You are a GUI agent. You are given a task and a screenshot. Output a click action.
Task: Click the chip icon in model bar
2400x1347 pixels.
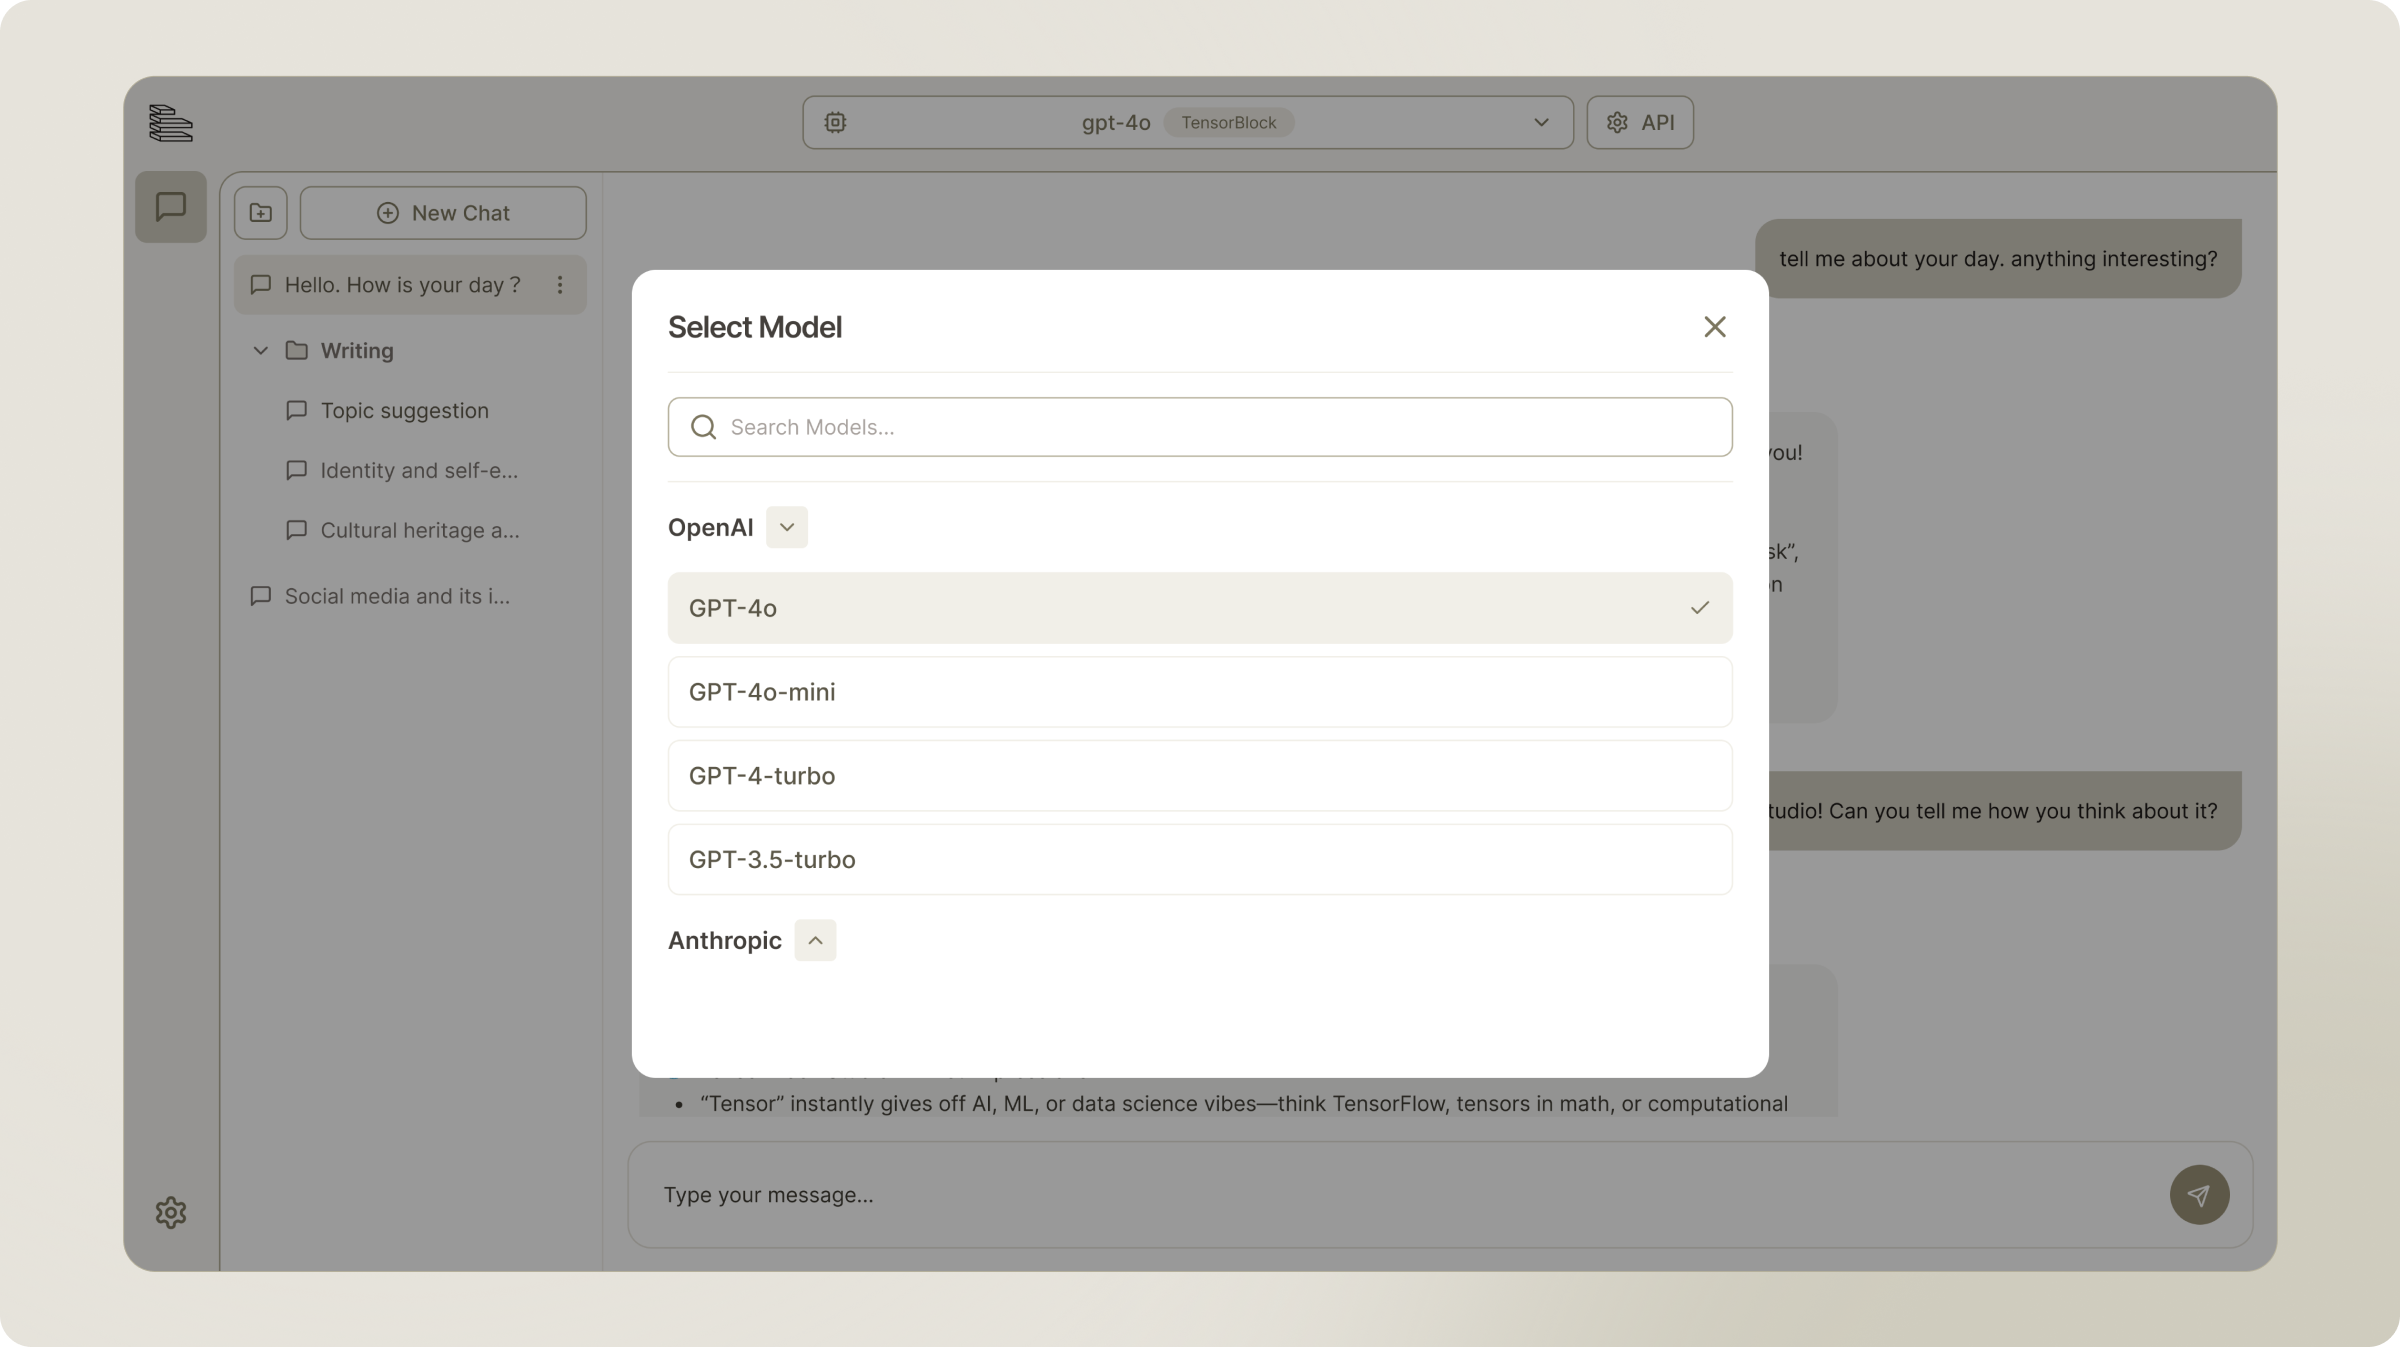pos(835,122)
